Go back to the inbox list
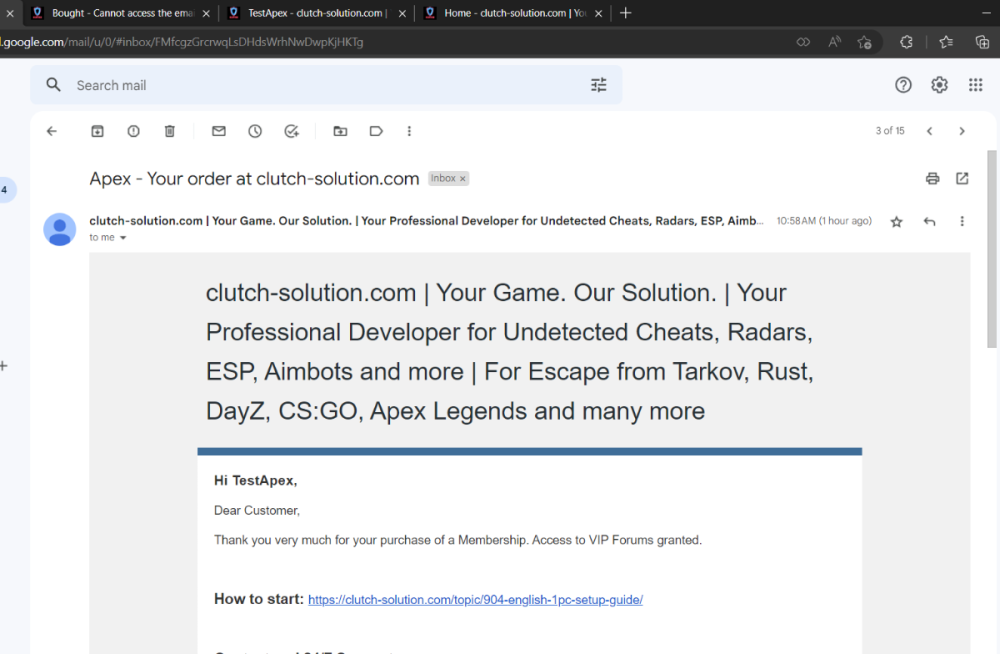The image size is (1000, 654). point(52,131)
